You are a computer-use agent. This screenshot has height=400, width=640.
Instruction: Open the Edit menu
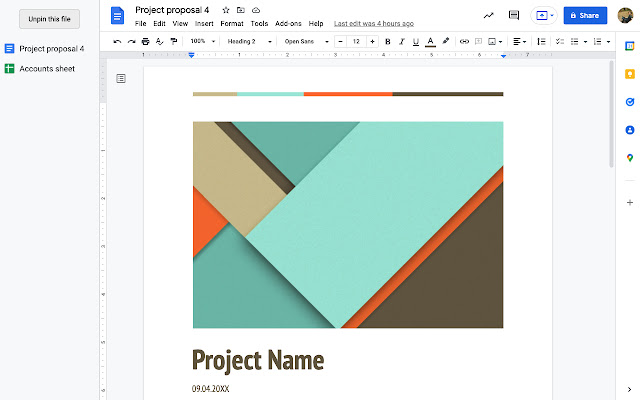pos(159,23)
